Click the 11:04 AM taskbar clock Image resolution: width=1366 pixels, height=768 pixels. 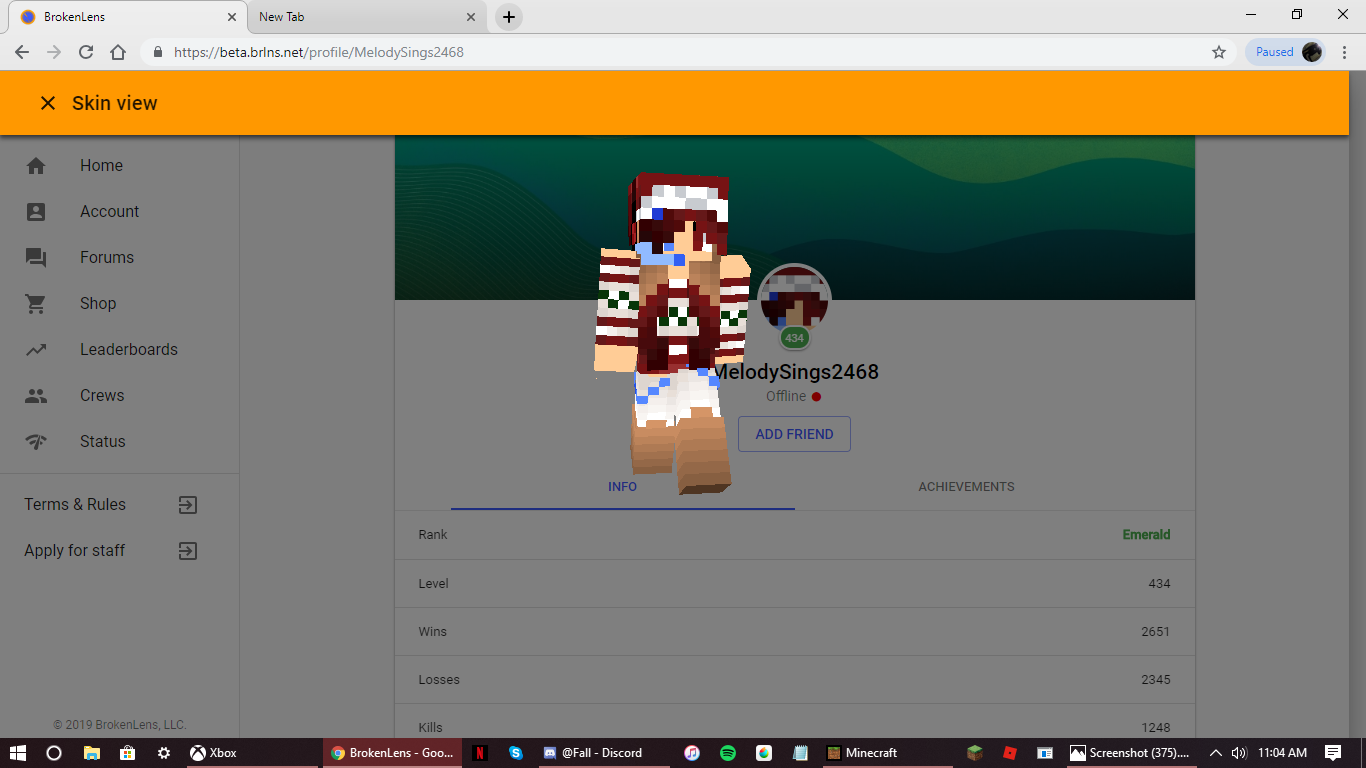(1282, 753)
